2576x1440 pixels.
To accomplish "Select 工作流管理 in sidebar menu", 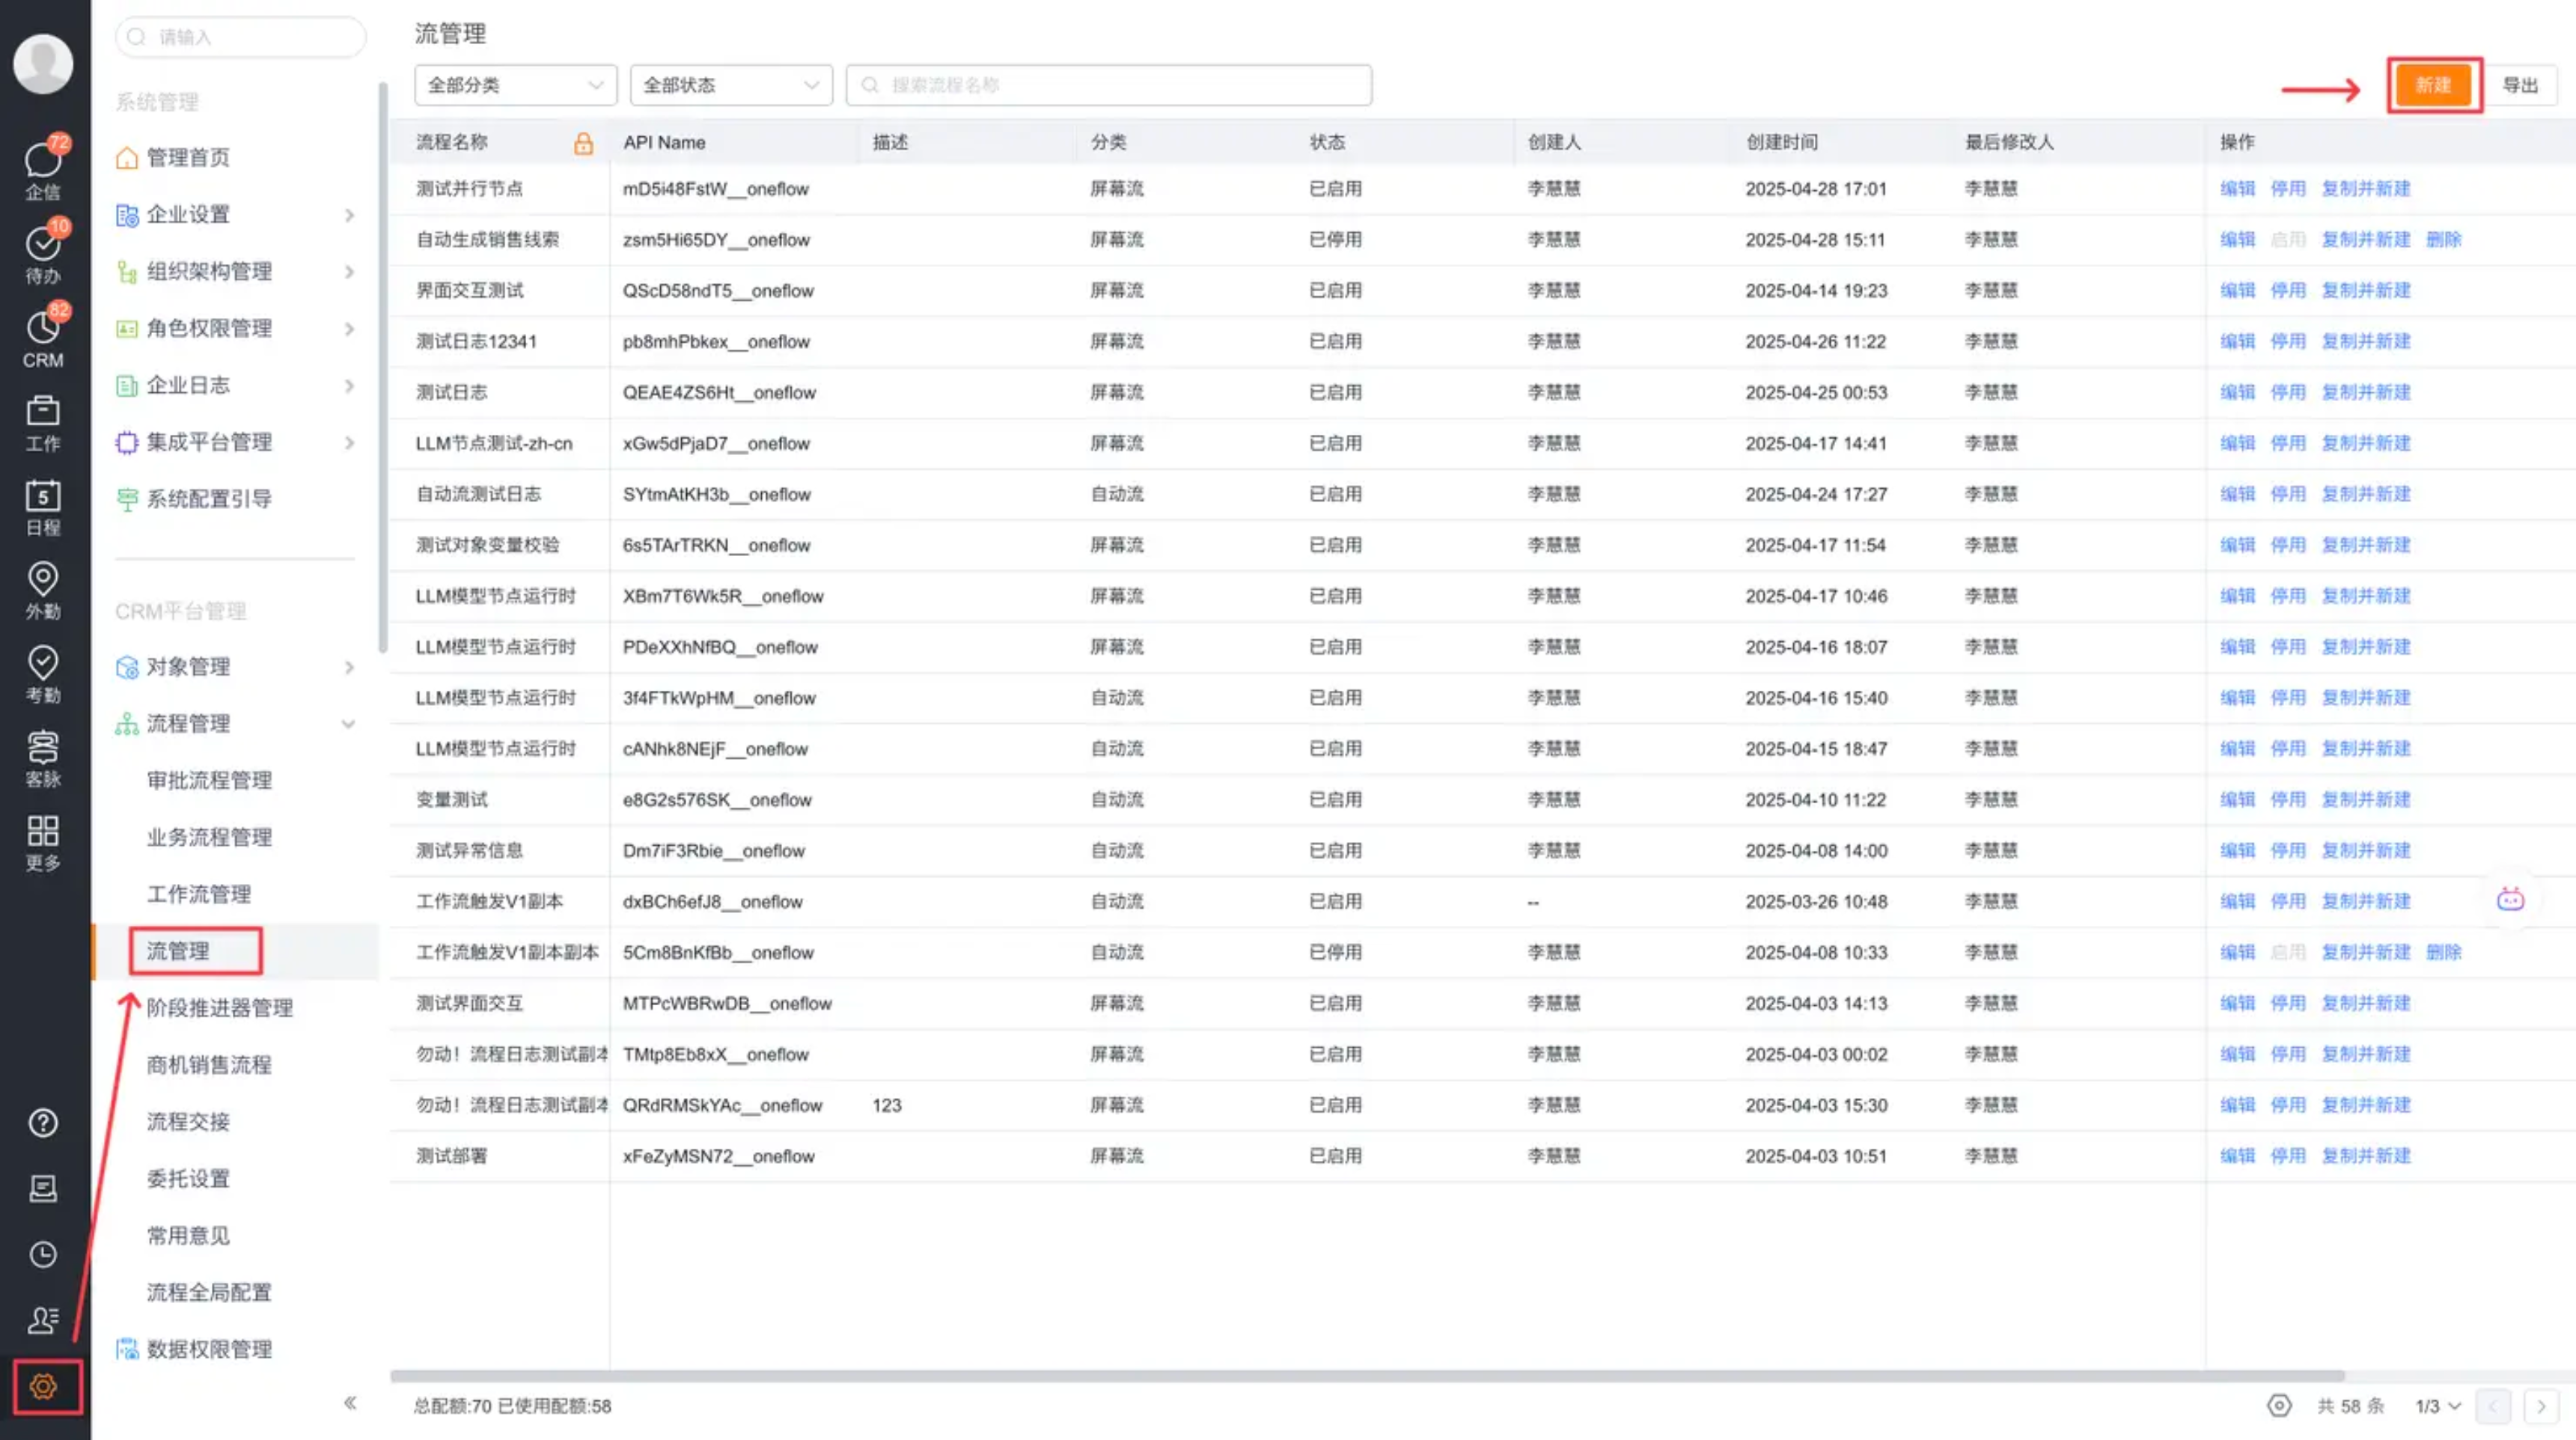I will (199, 894).
